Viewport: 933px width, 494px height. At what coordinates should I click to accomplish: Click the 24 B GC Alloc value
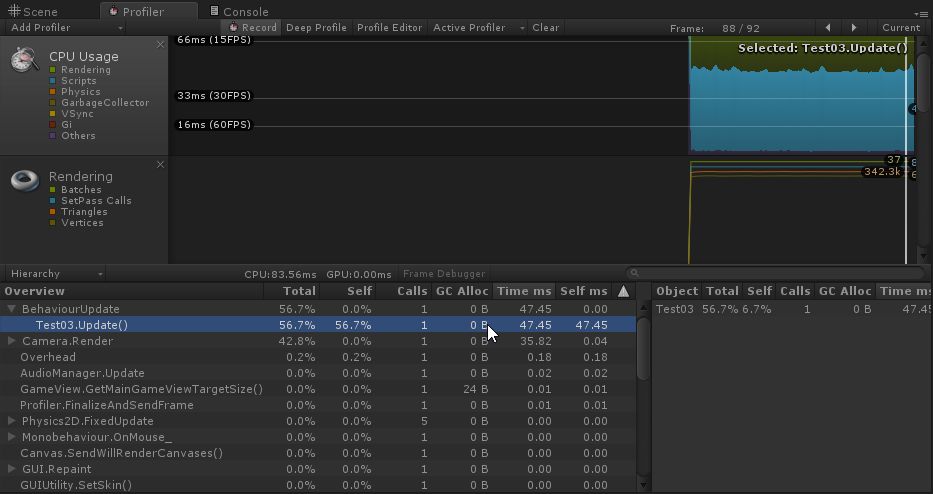476,389
